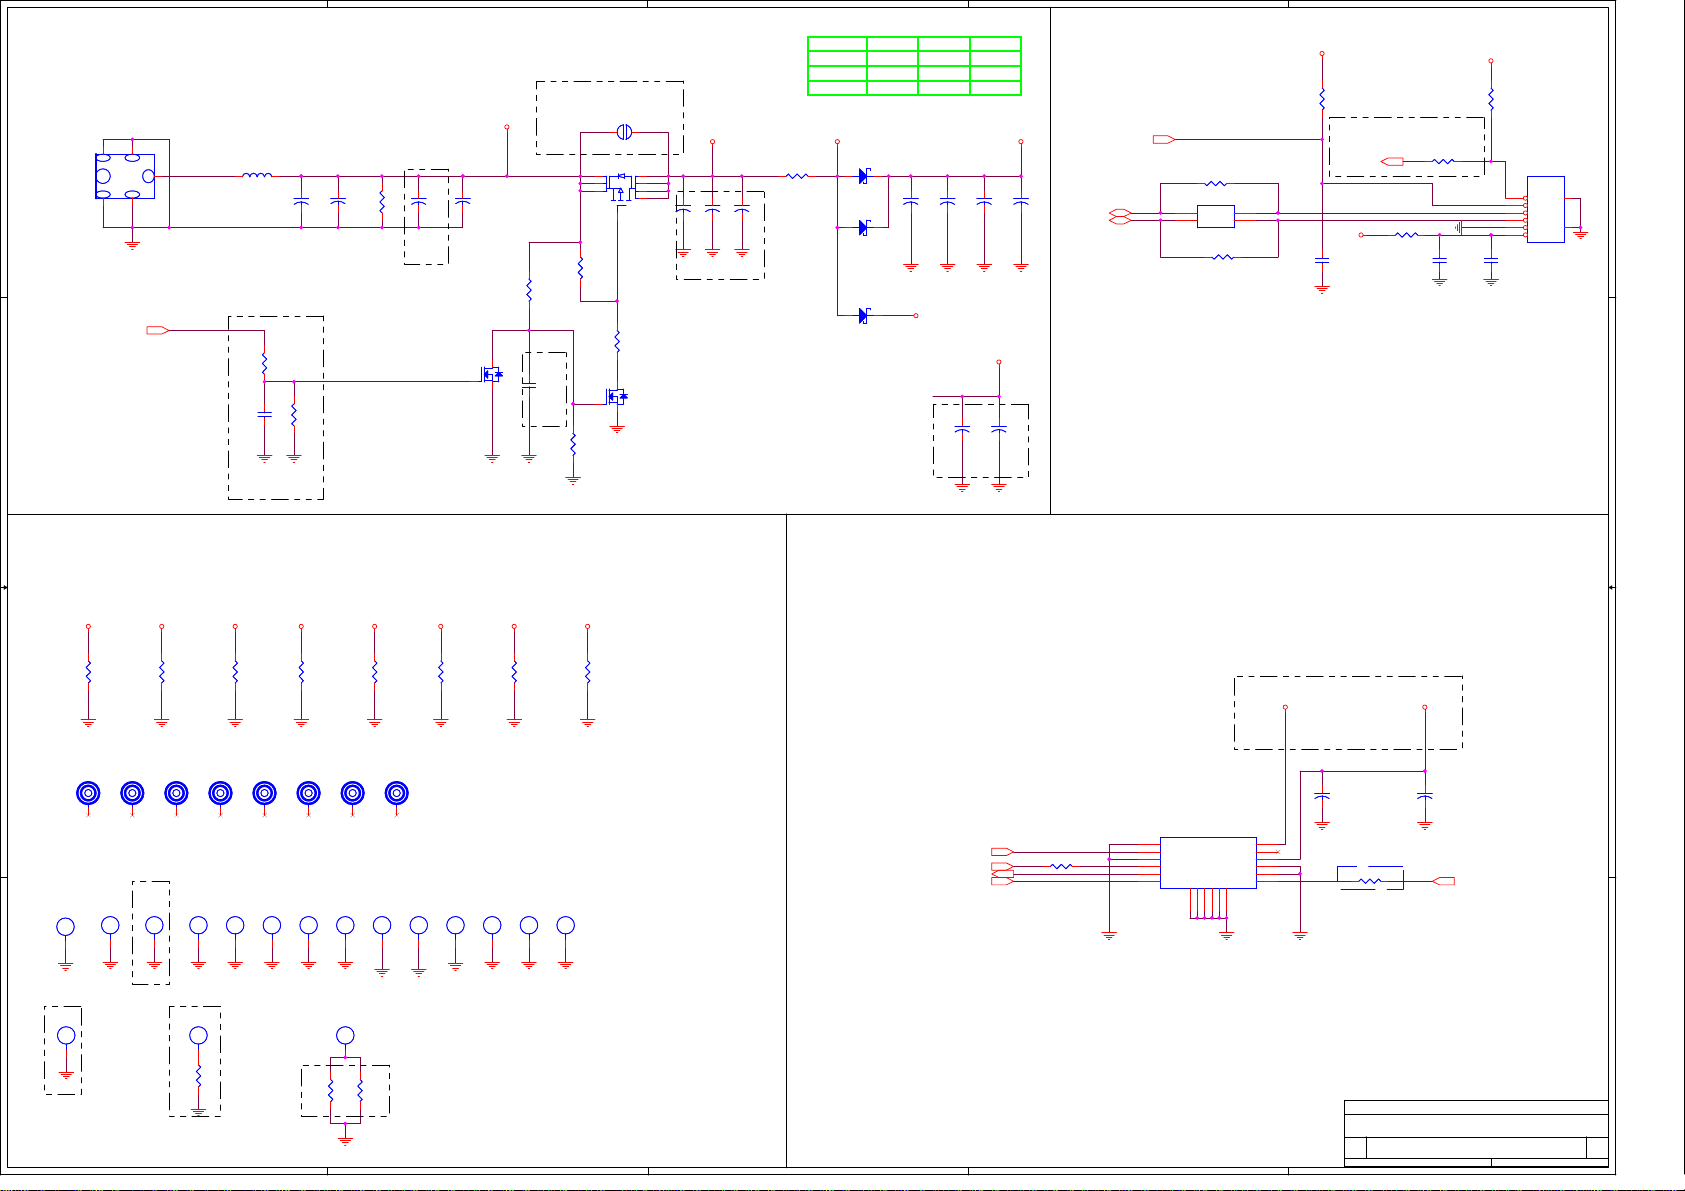Select the resistor on the IC's input port line
1685x1191 pixels.
(x=1061, y=866)
